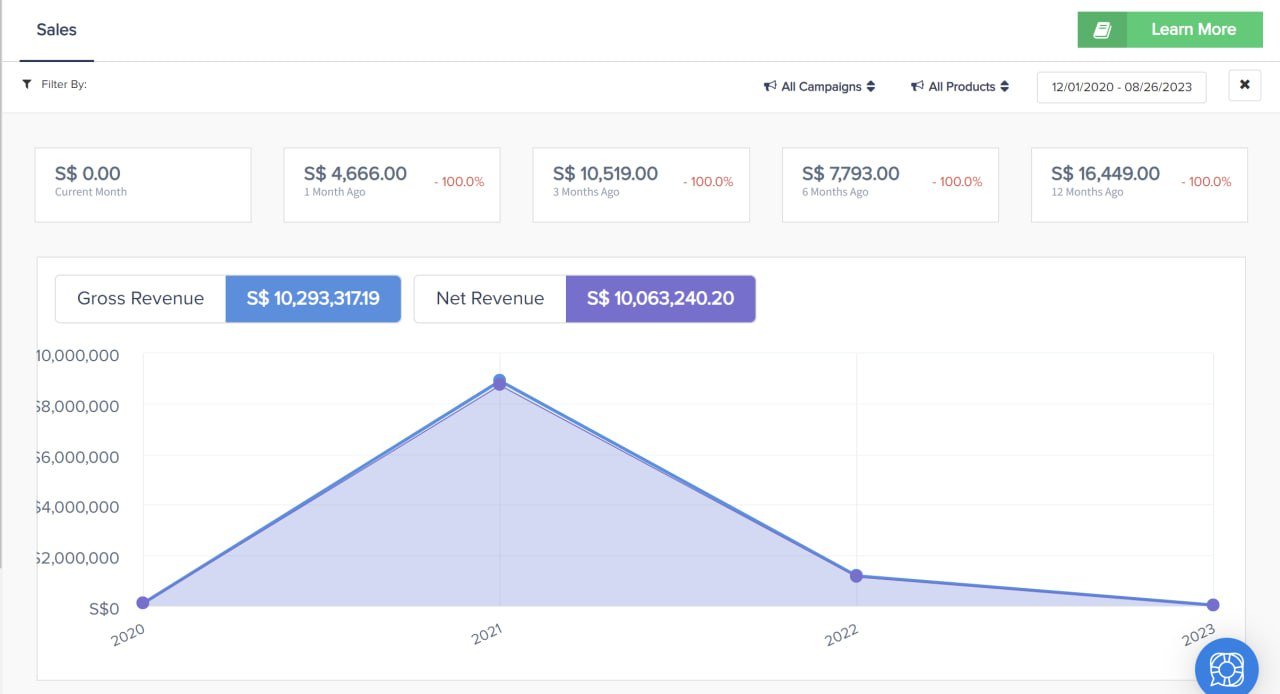
Task: Open the All Products dropdown
Action: coord(960,86)
